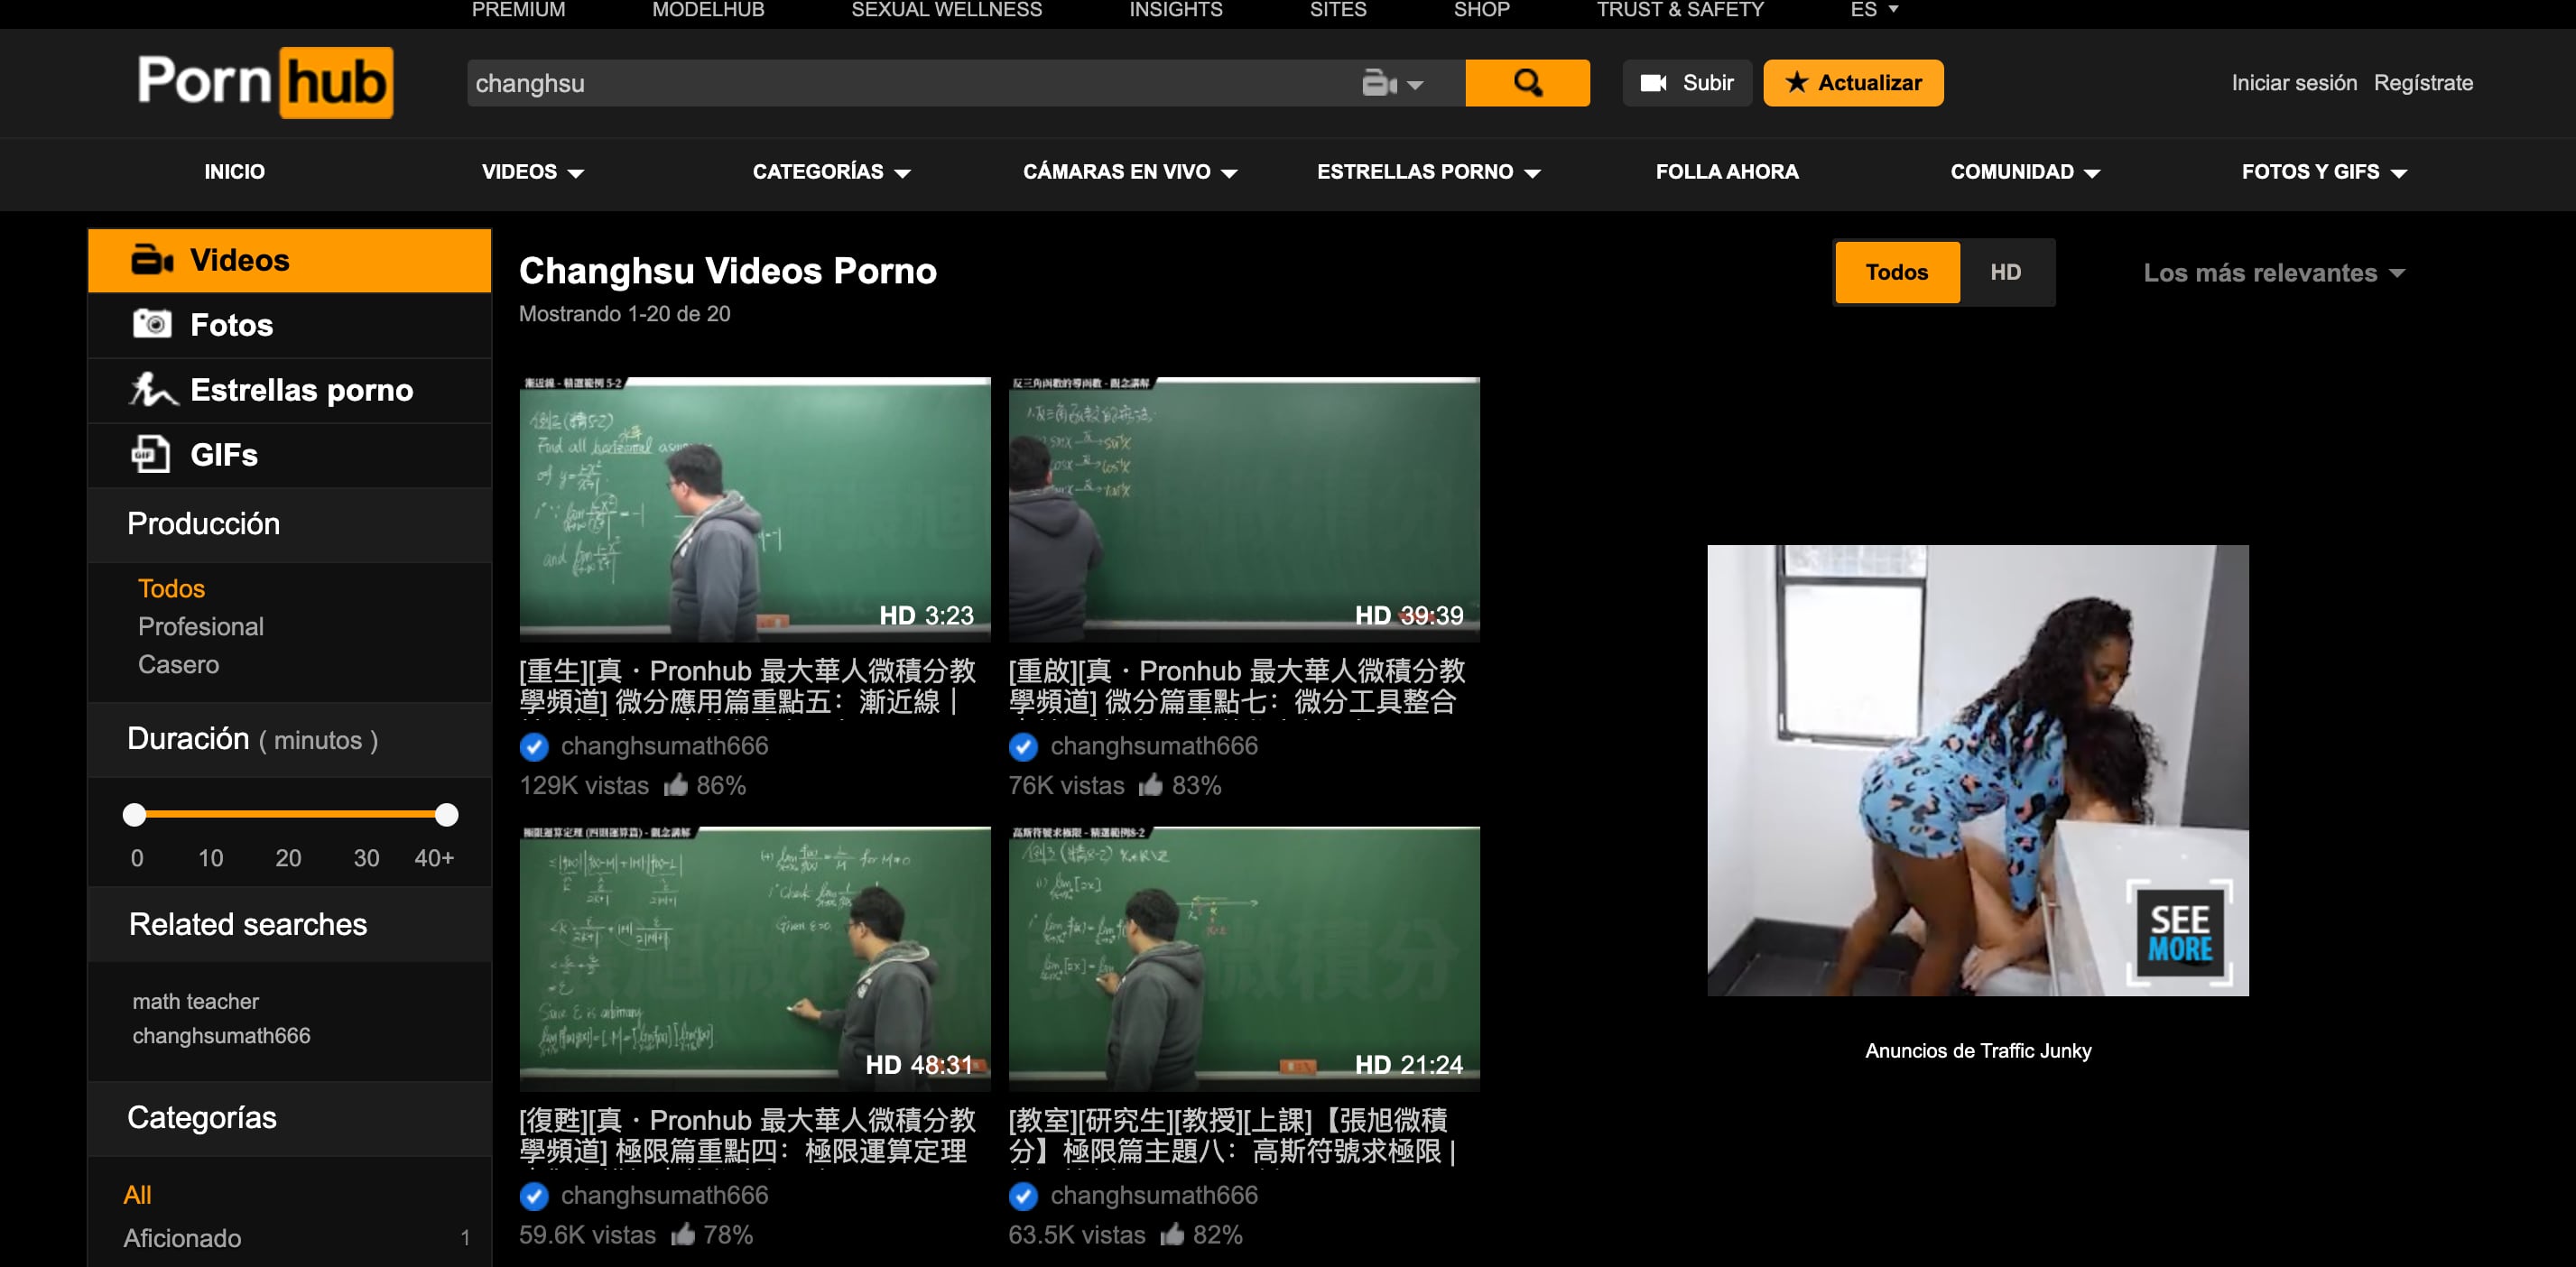This screenshot has width=2576, height=1267.
Task: Select the Todos quality filter
Action: coord(1896,272)
